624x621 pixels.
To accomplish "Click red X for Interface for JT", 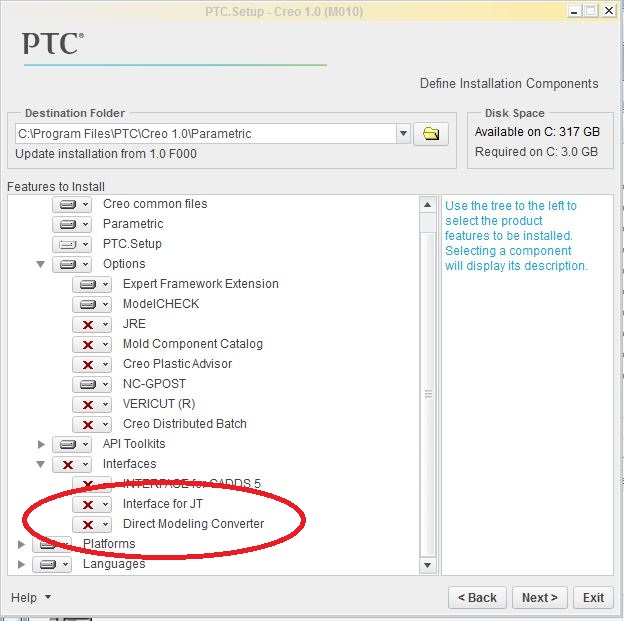I will 88,504.
